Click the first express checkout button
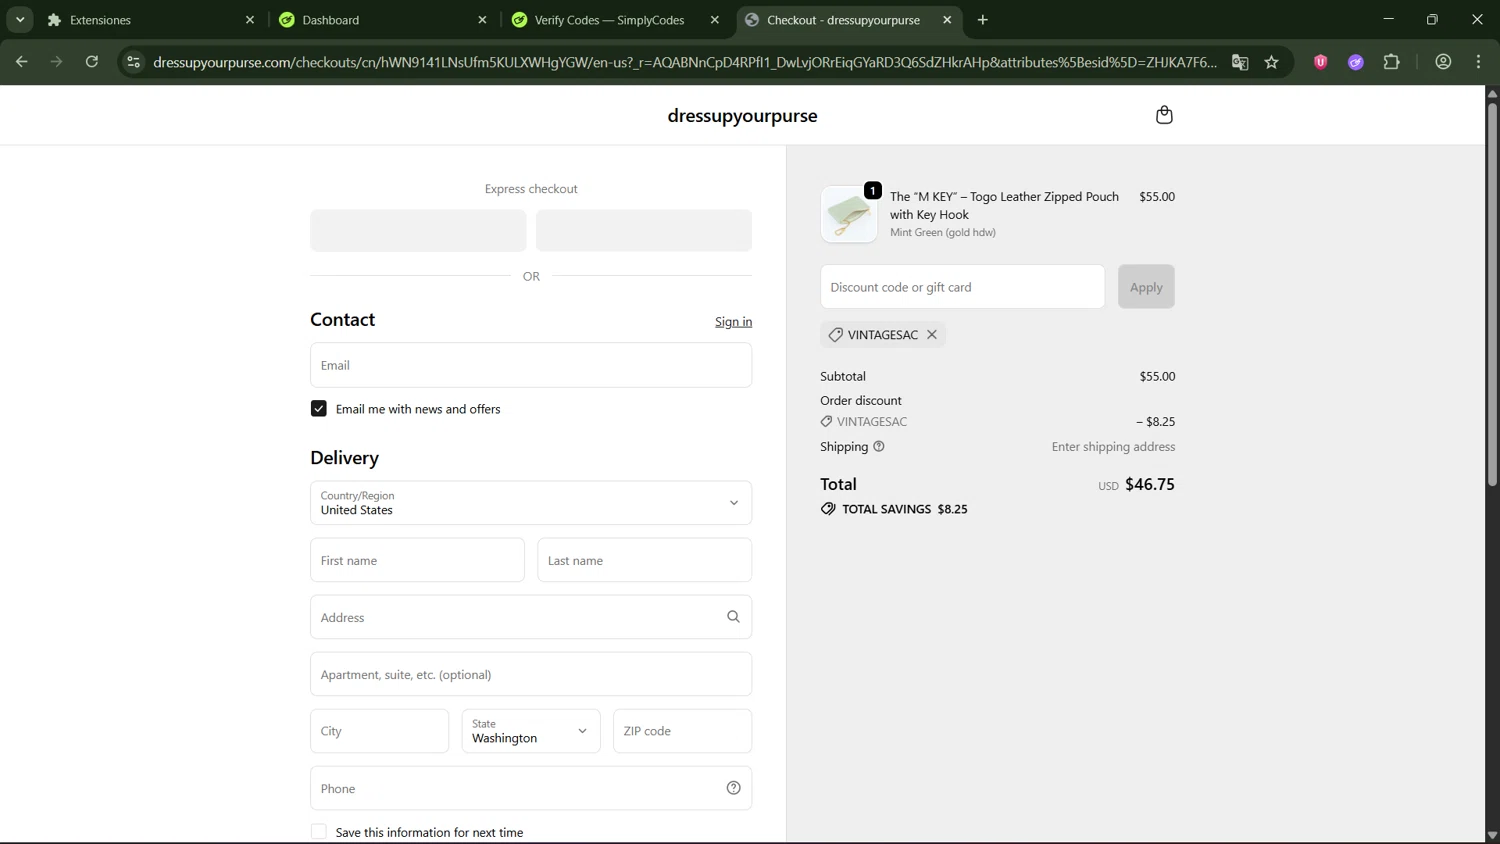The width and height of the screenshot is (1500, 844). point(418,231)
